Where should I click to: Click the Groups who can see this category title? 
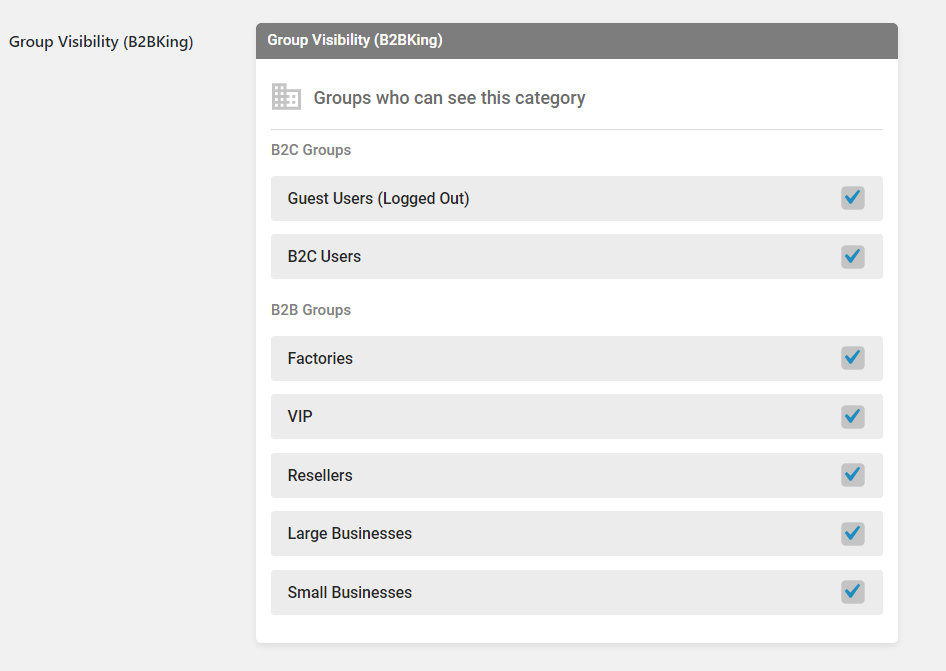449,98
